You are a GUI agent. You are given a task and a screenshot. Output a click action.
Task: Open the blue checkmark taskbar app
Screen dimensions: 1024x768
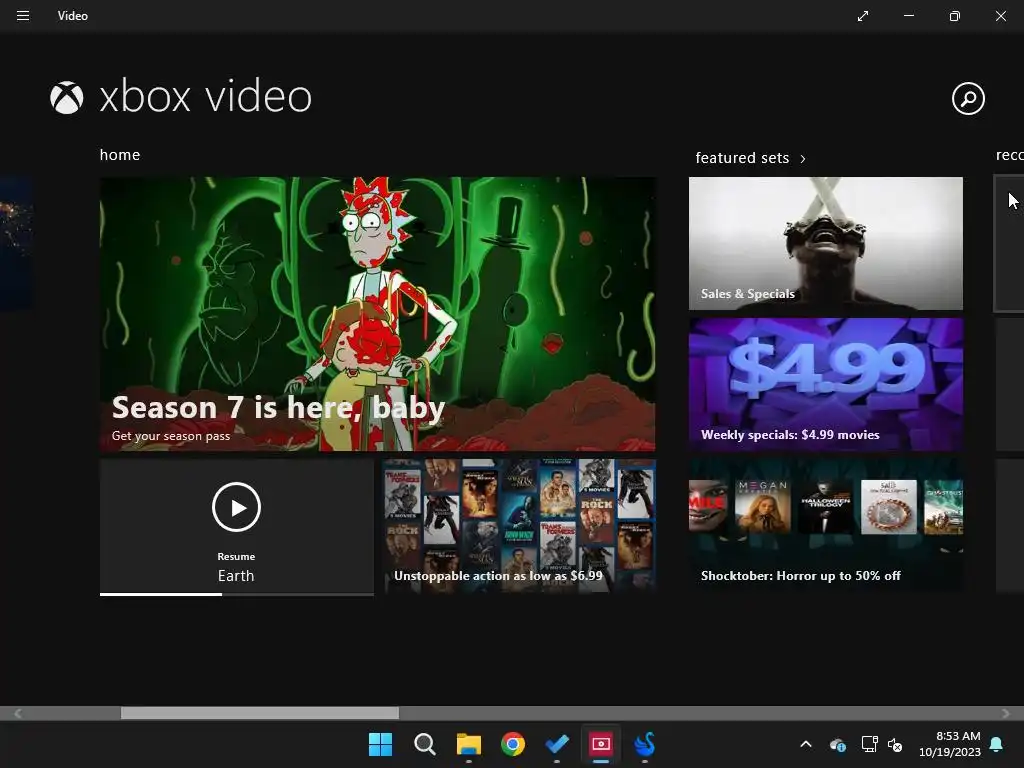[x=556, y=744]
